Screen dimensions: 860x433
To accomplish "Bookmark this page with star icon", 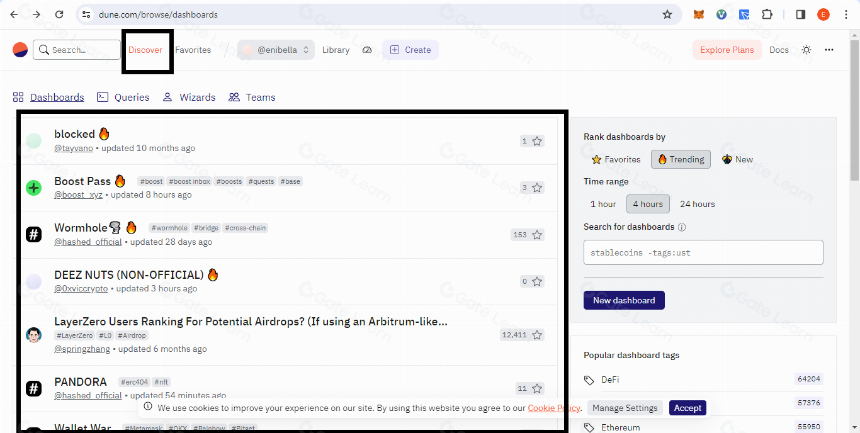I will pyautogui.click(x=667, y=15).
